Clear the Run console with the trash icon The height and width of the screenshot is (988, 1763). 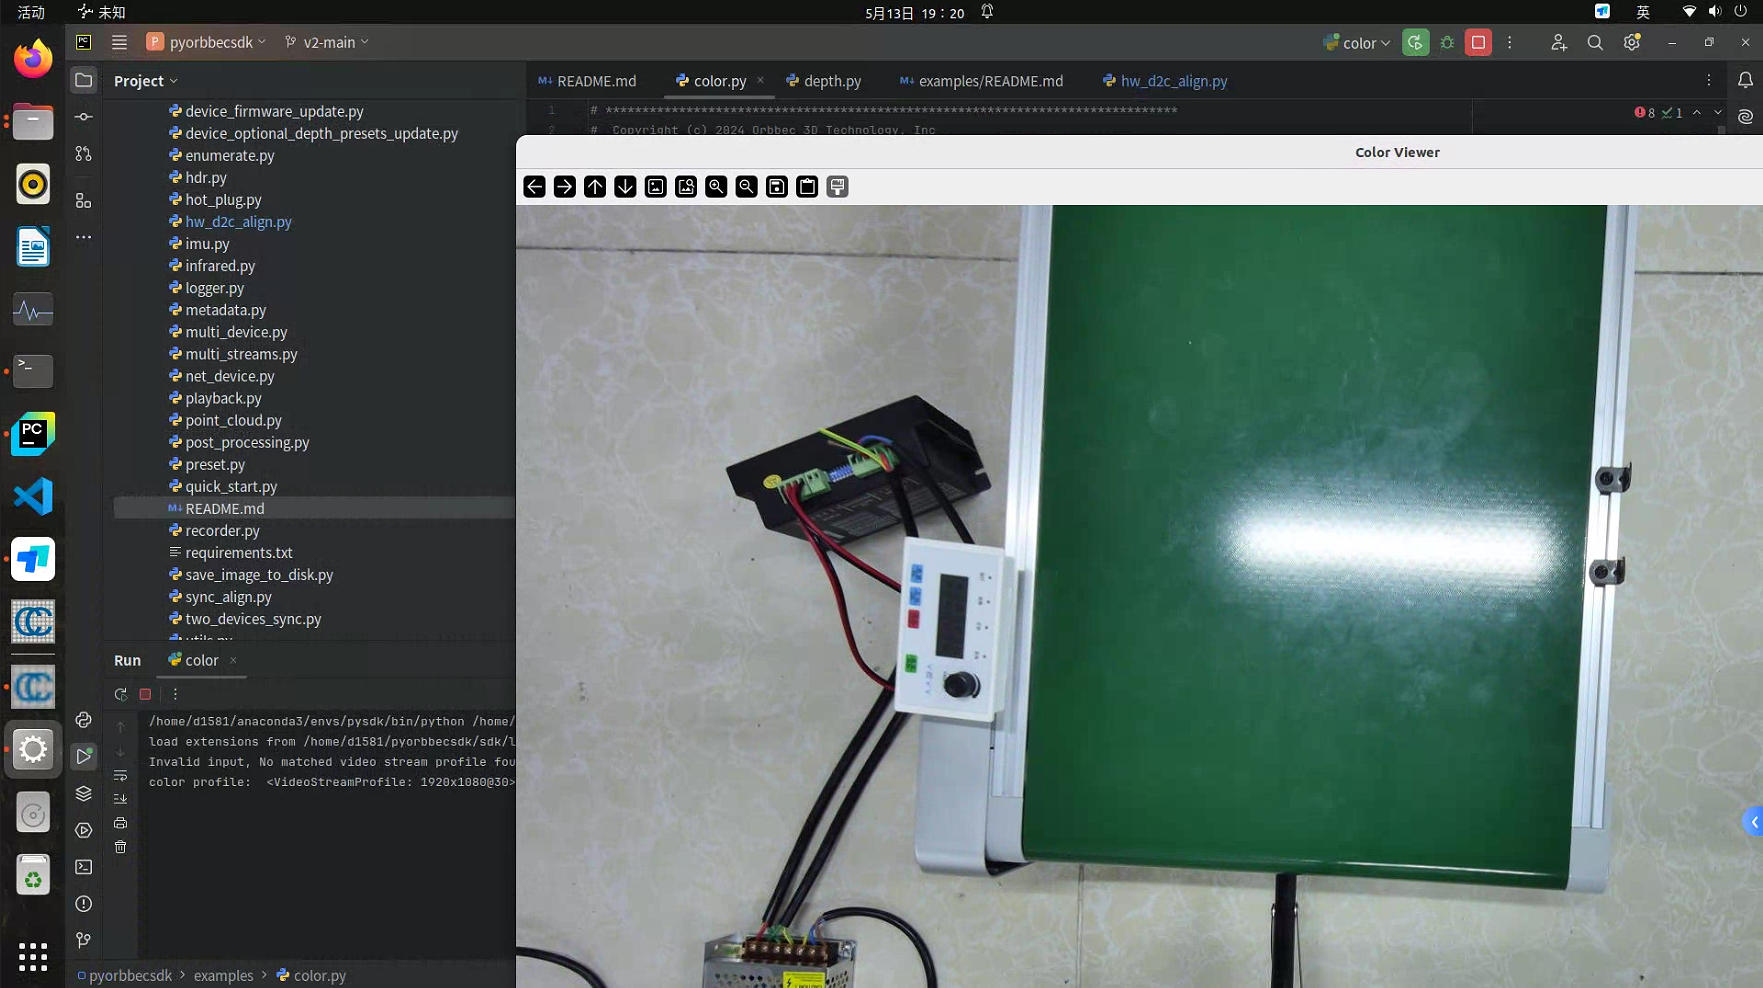click(121, 847)
